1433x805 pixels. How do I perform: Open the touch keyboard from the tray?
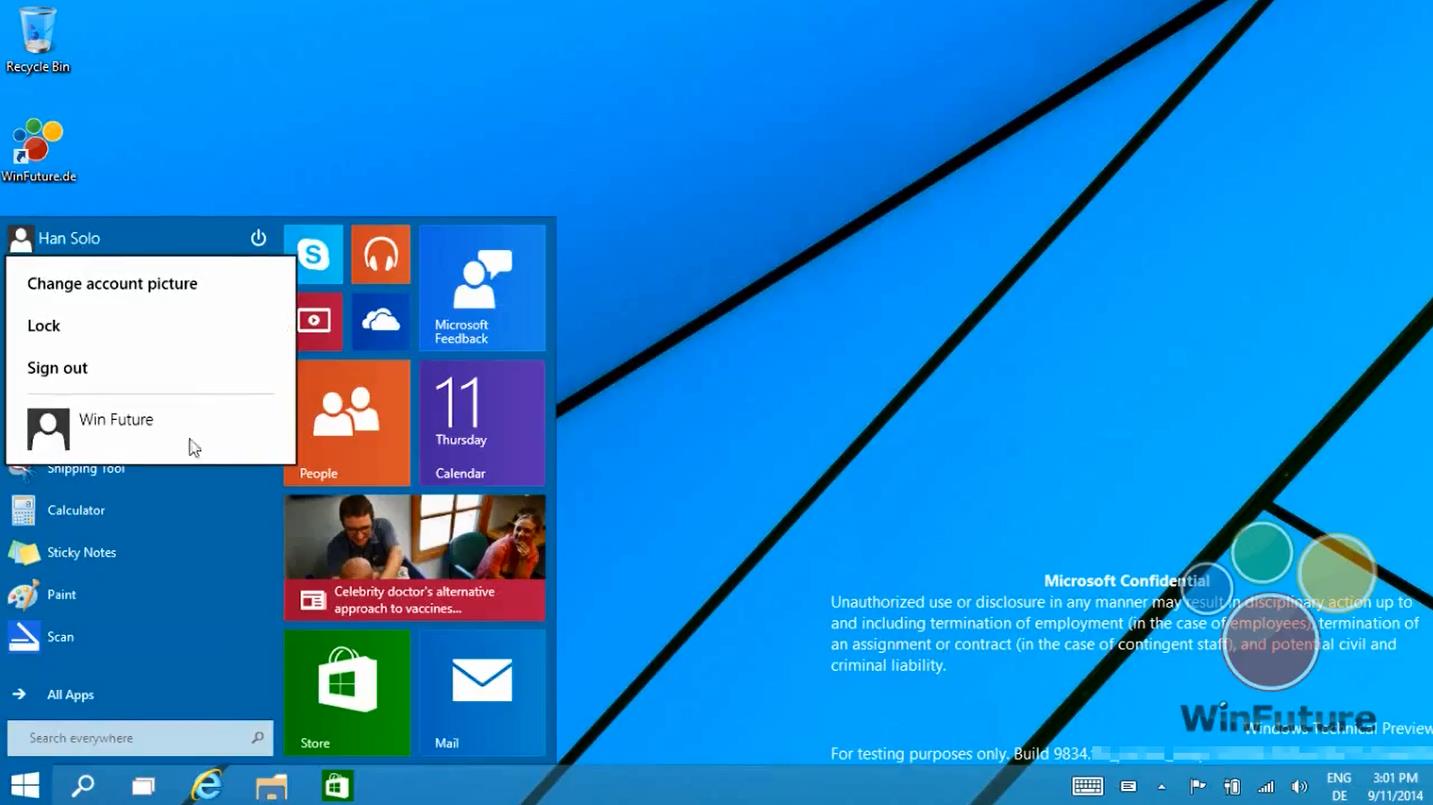pyautogui.click(x=1088, y=786)
